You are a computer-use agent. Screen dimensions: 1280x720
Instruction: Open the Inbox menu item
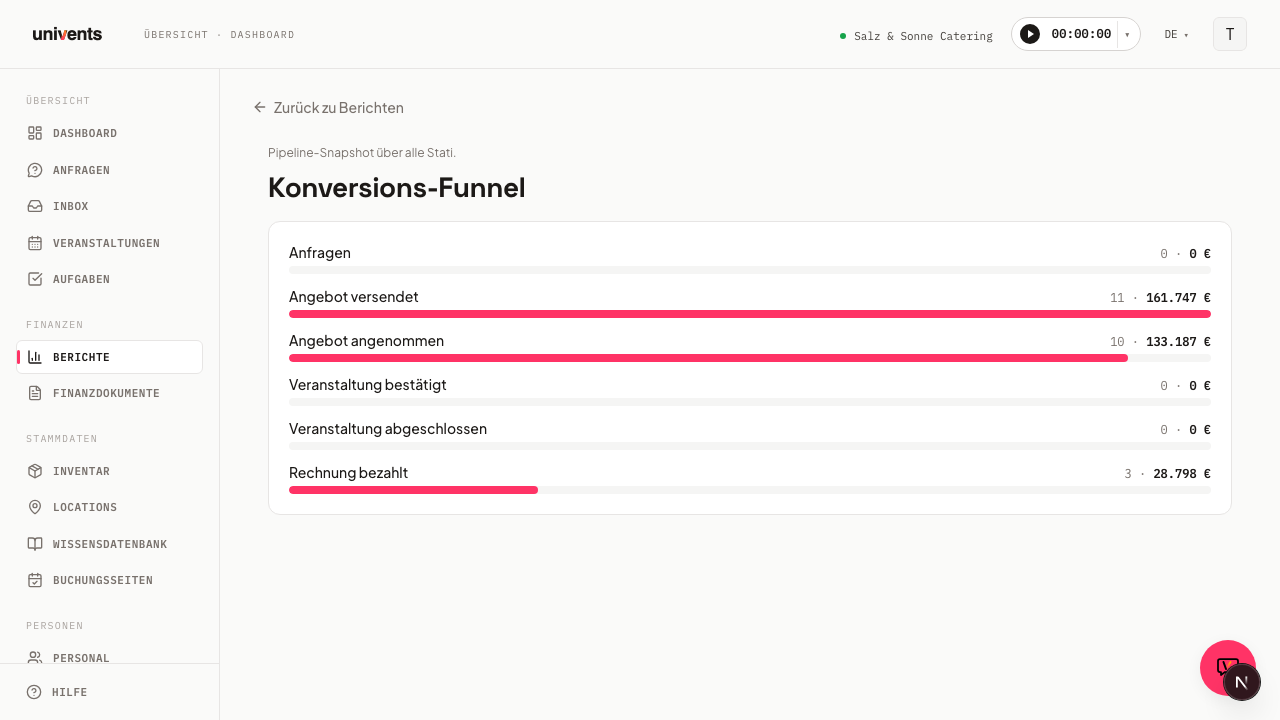[109, 206]
